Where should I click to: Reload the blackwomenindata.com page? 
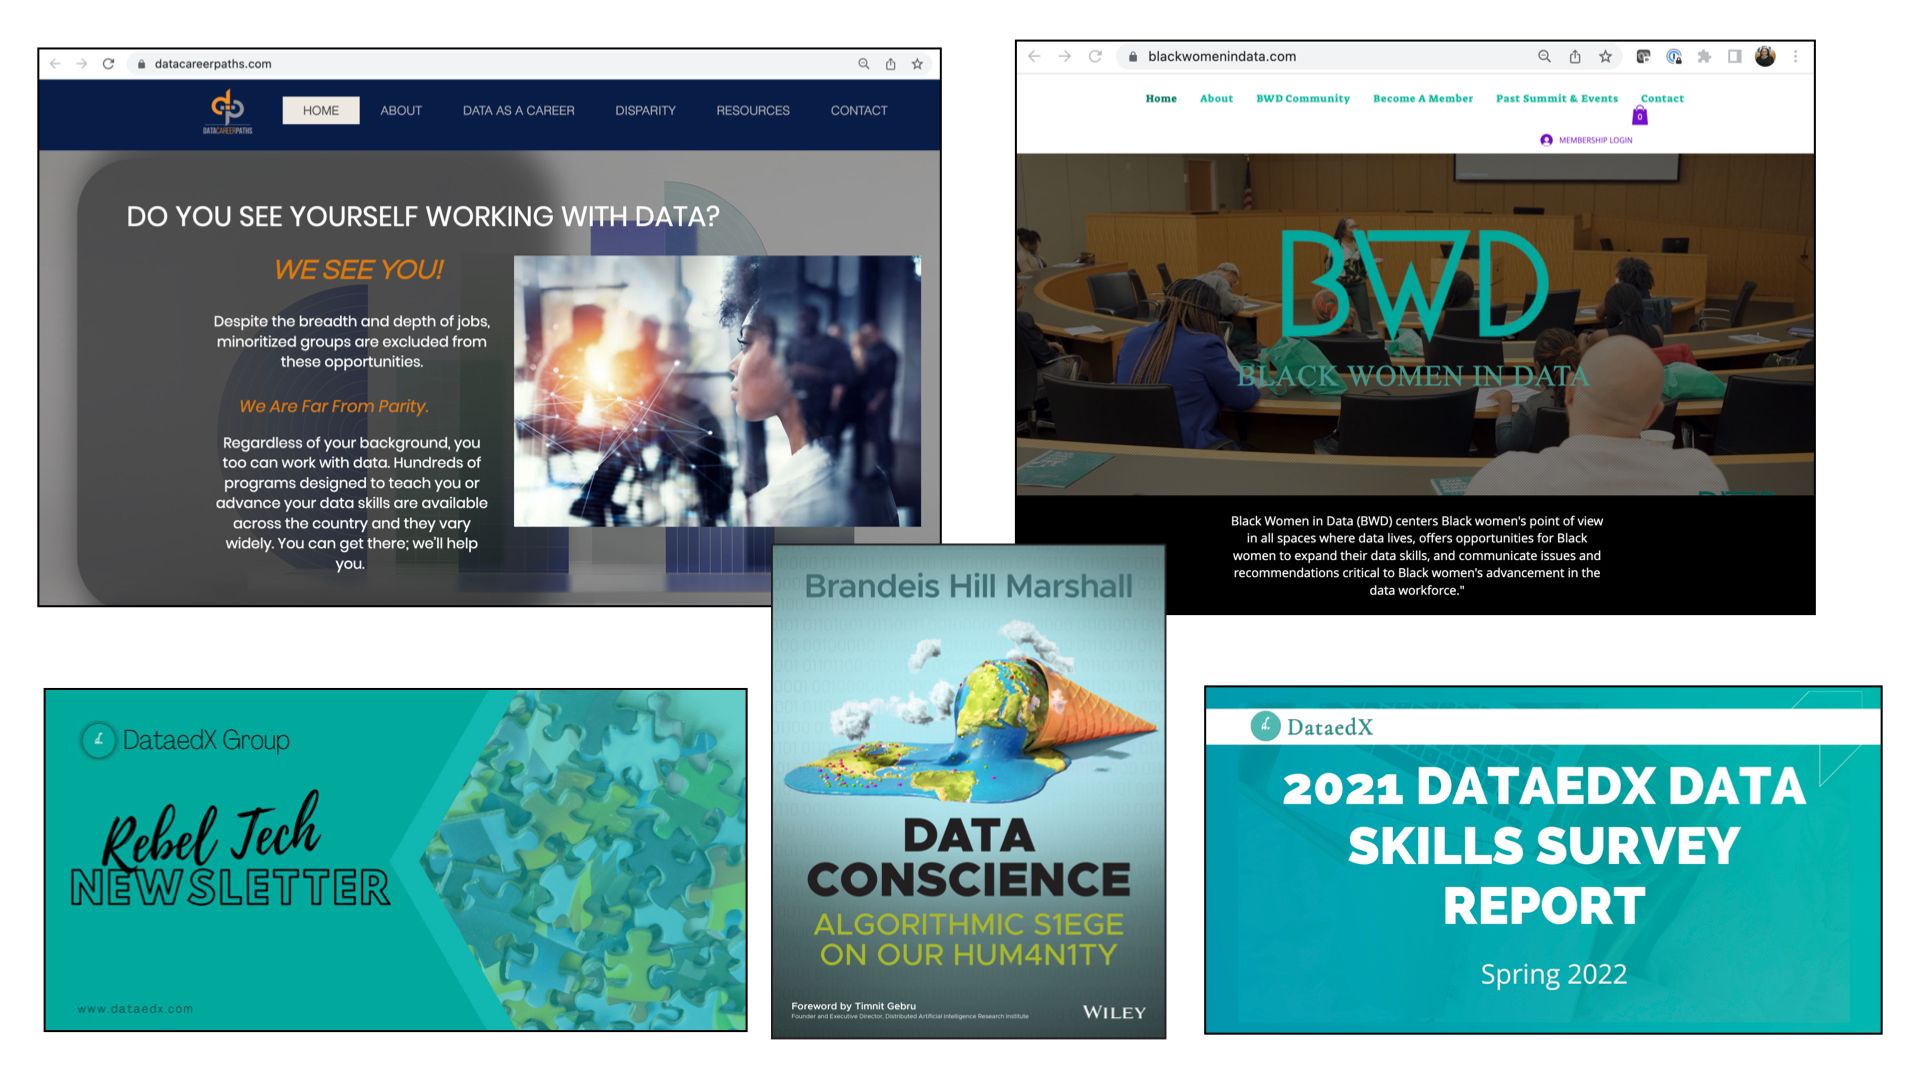(1095, 57)
